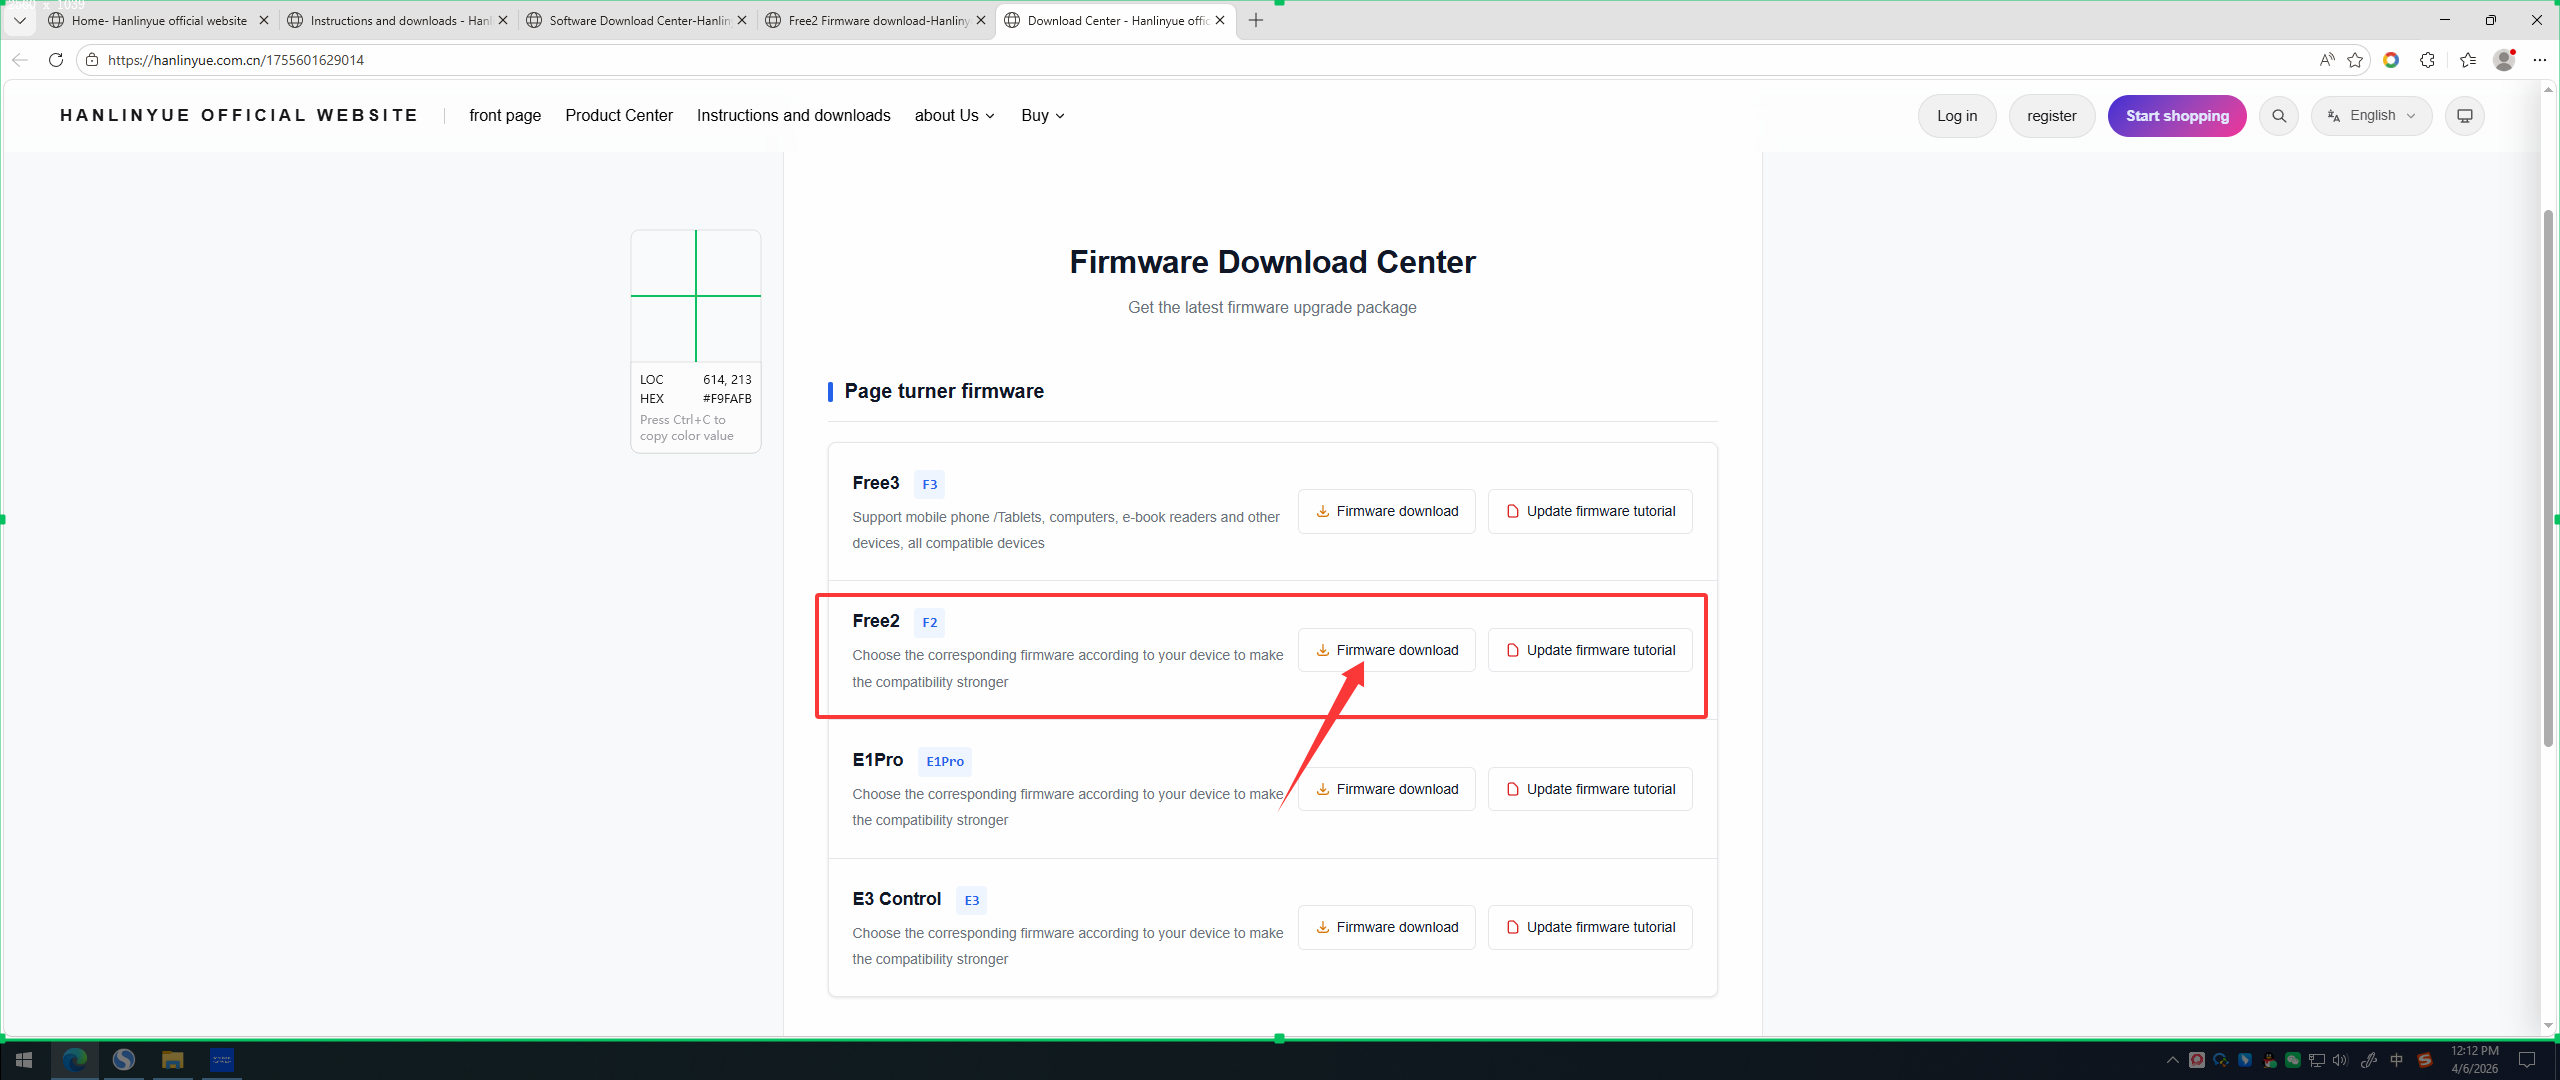Click the browser back arrow icon
This screenshot has width=2560, height=1080.
click(x=20, y=60)
